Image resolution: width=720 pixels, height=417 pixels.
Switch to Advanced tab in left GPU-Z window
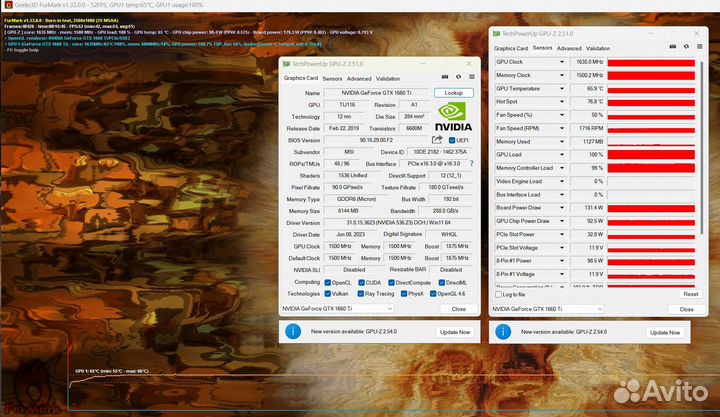[359, 79]
